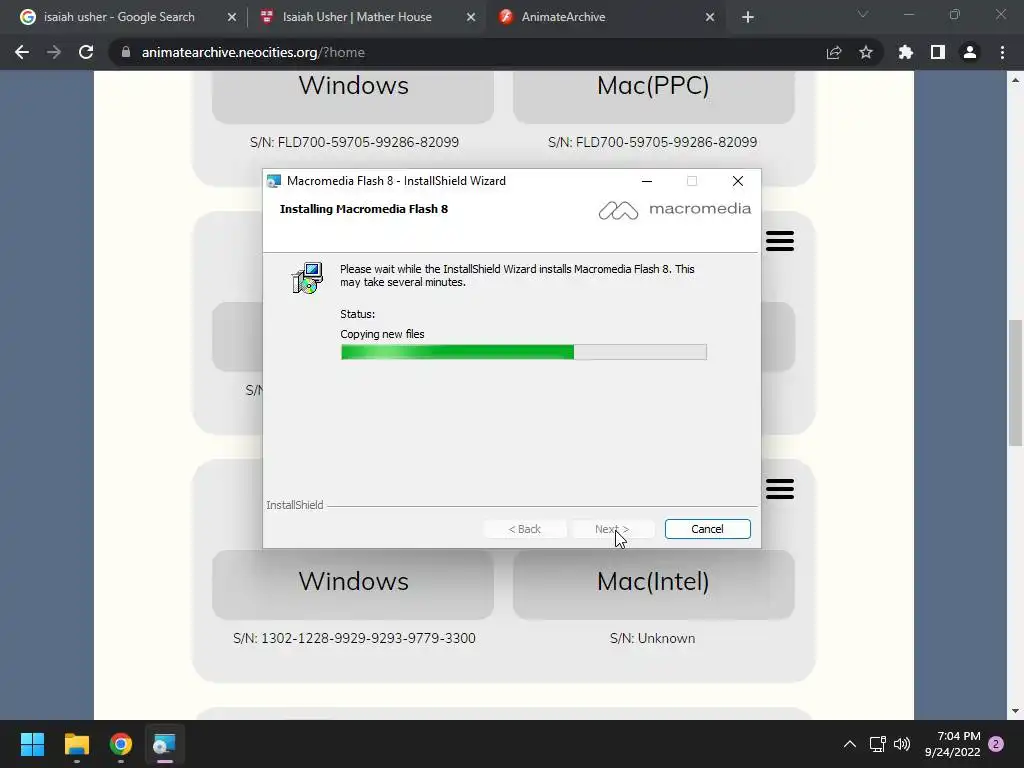The width and height of the screenshot is (1024, 768).
Task: Click S/N: Unknown text
Action: tap(652, 638)
